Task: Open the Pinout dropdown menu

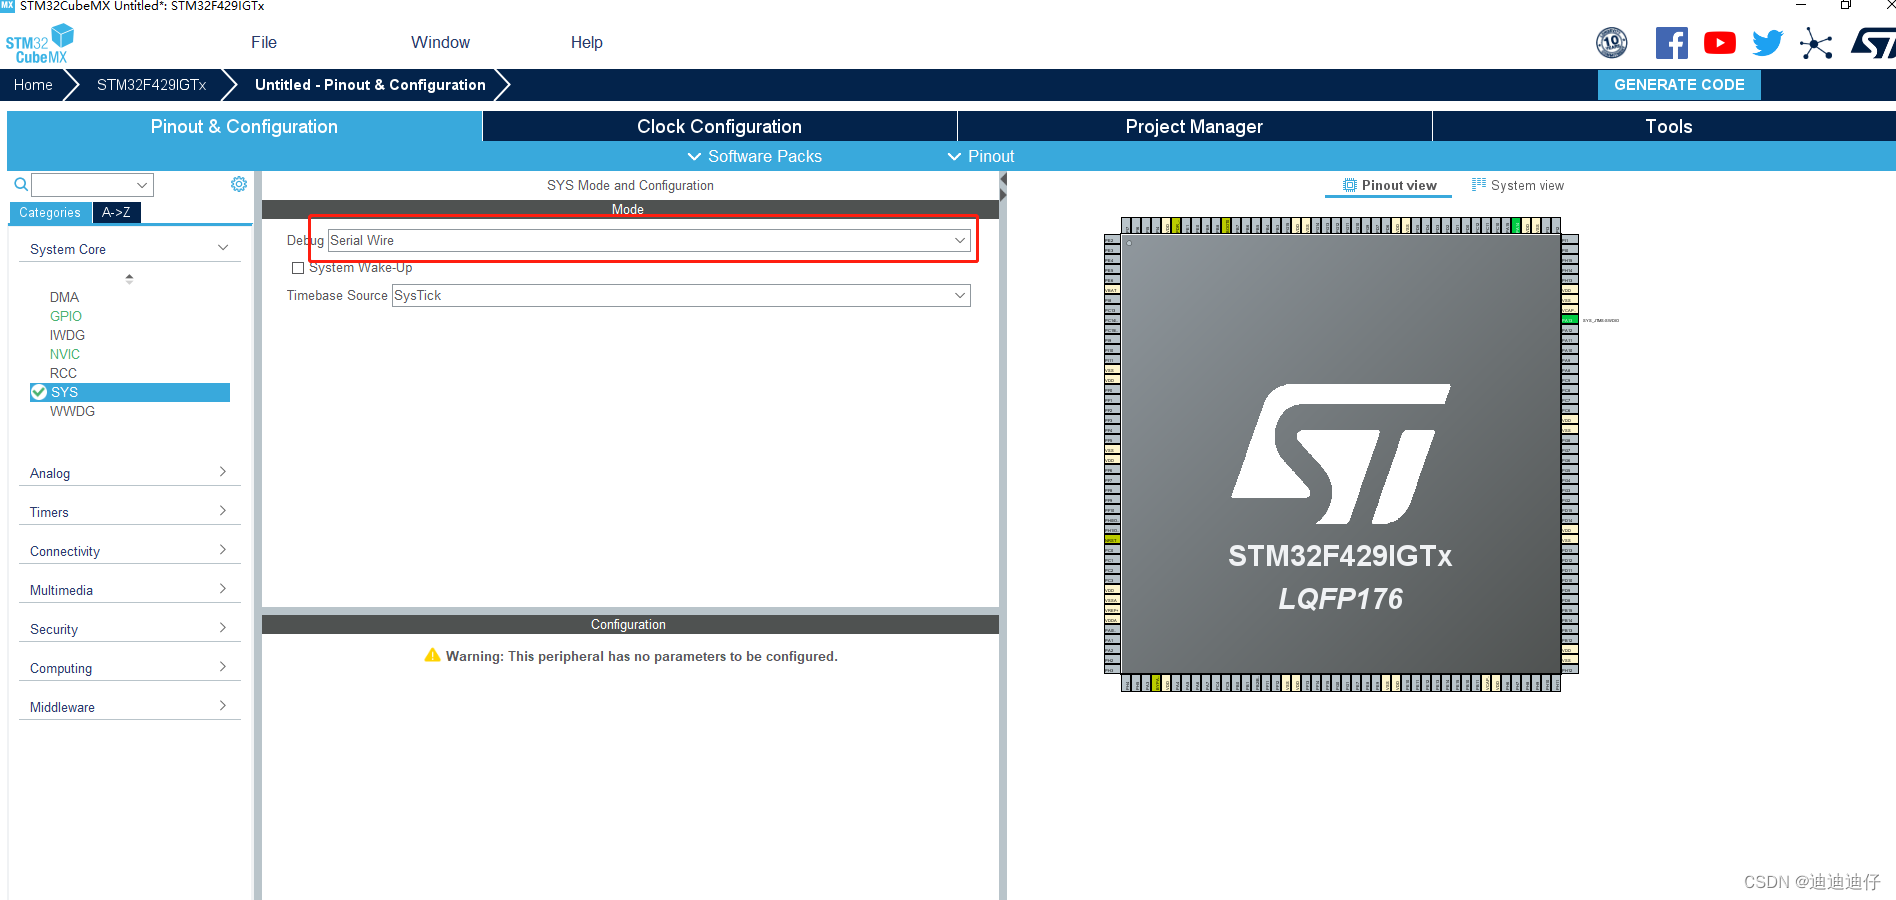Action: tap(981, 156)
